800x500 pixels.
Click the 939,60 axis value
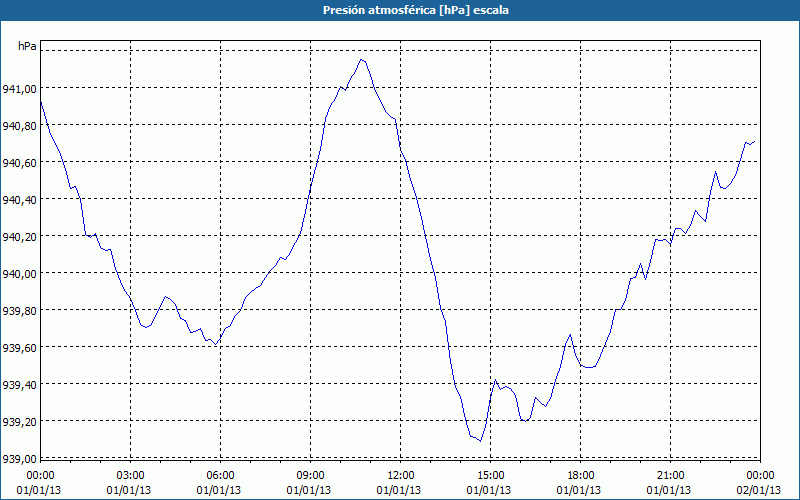20,348
